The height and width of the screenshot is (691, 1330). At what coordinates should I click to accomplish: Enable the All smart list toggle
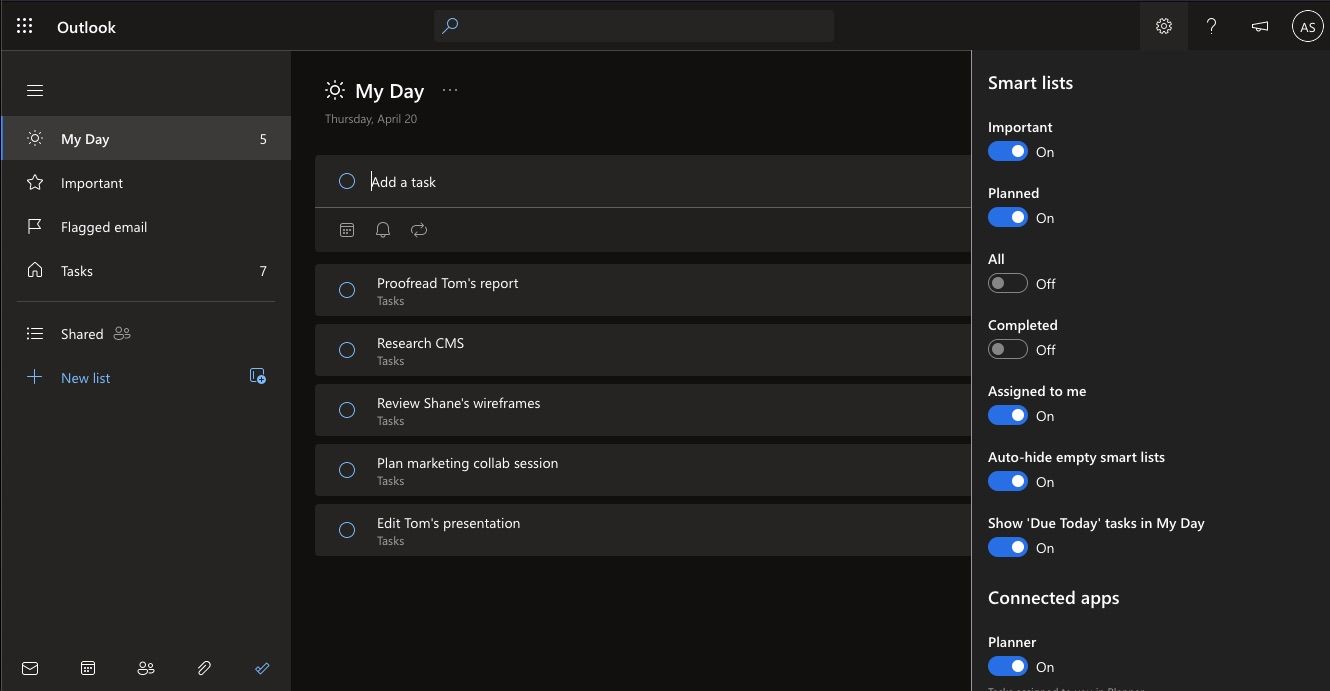(1007, 284)
